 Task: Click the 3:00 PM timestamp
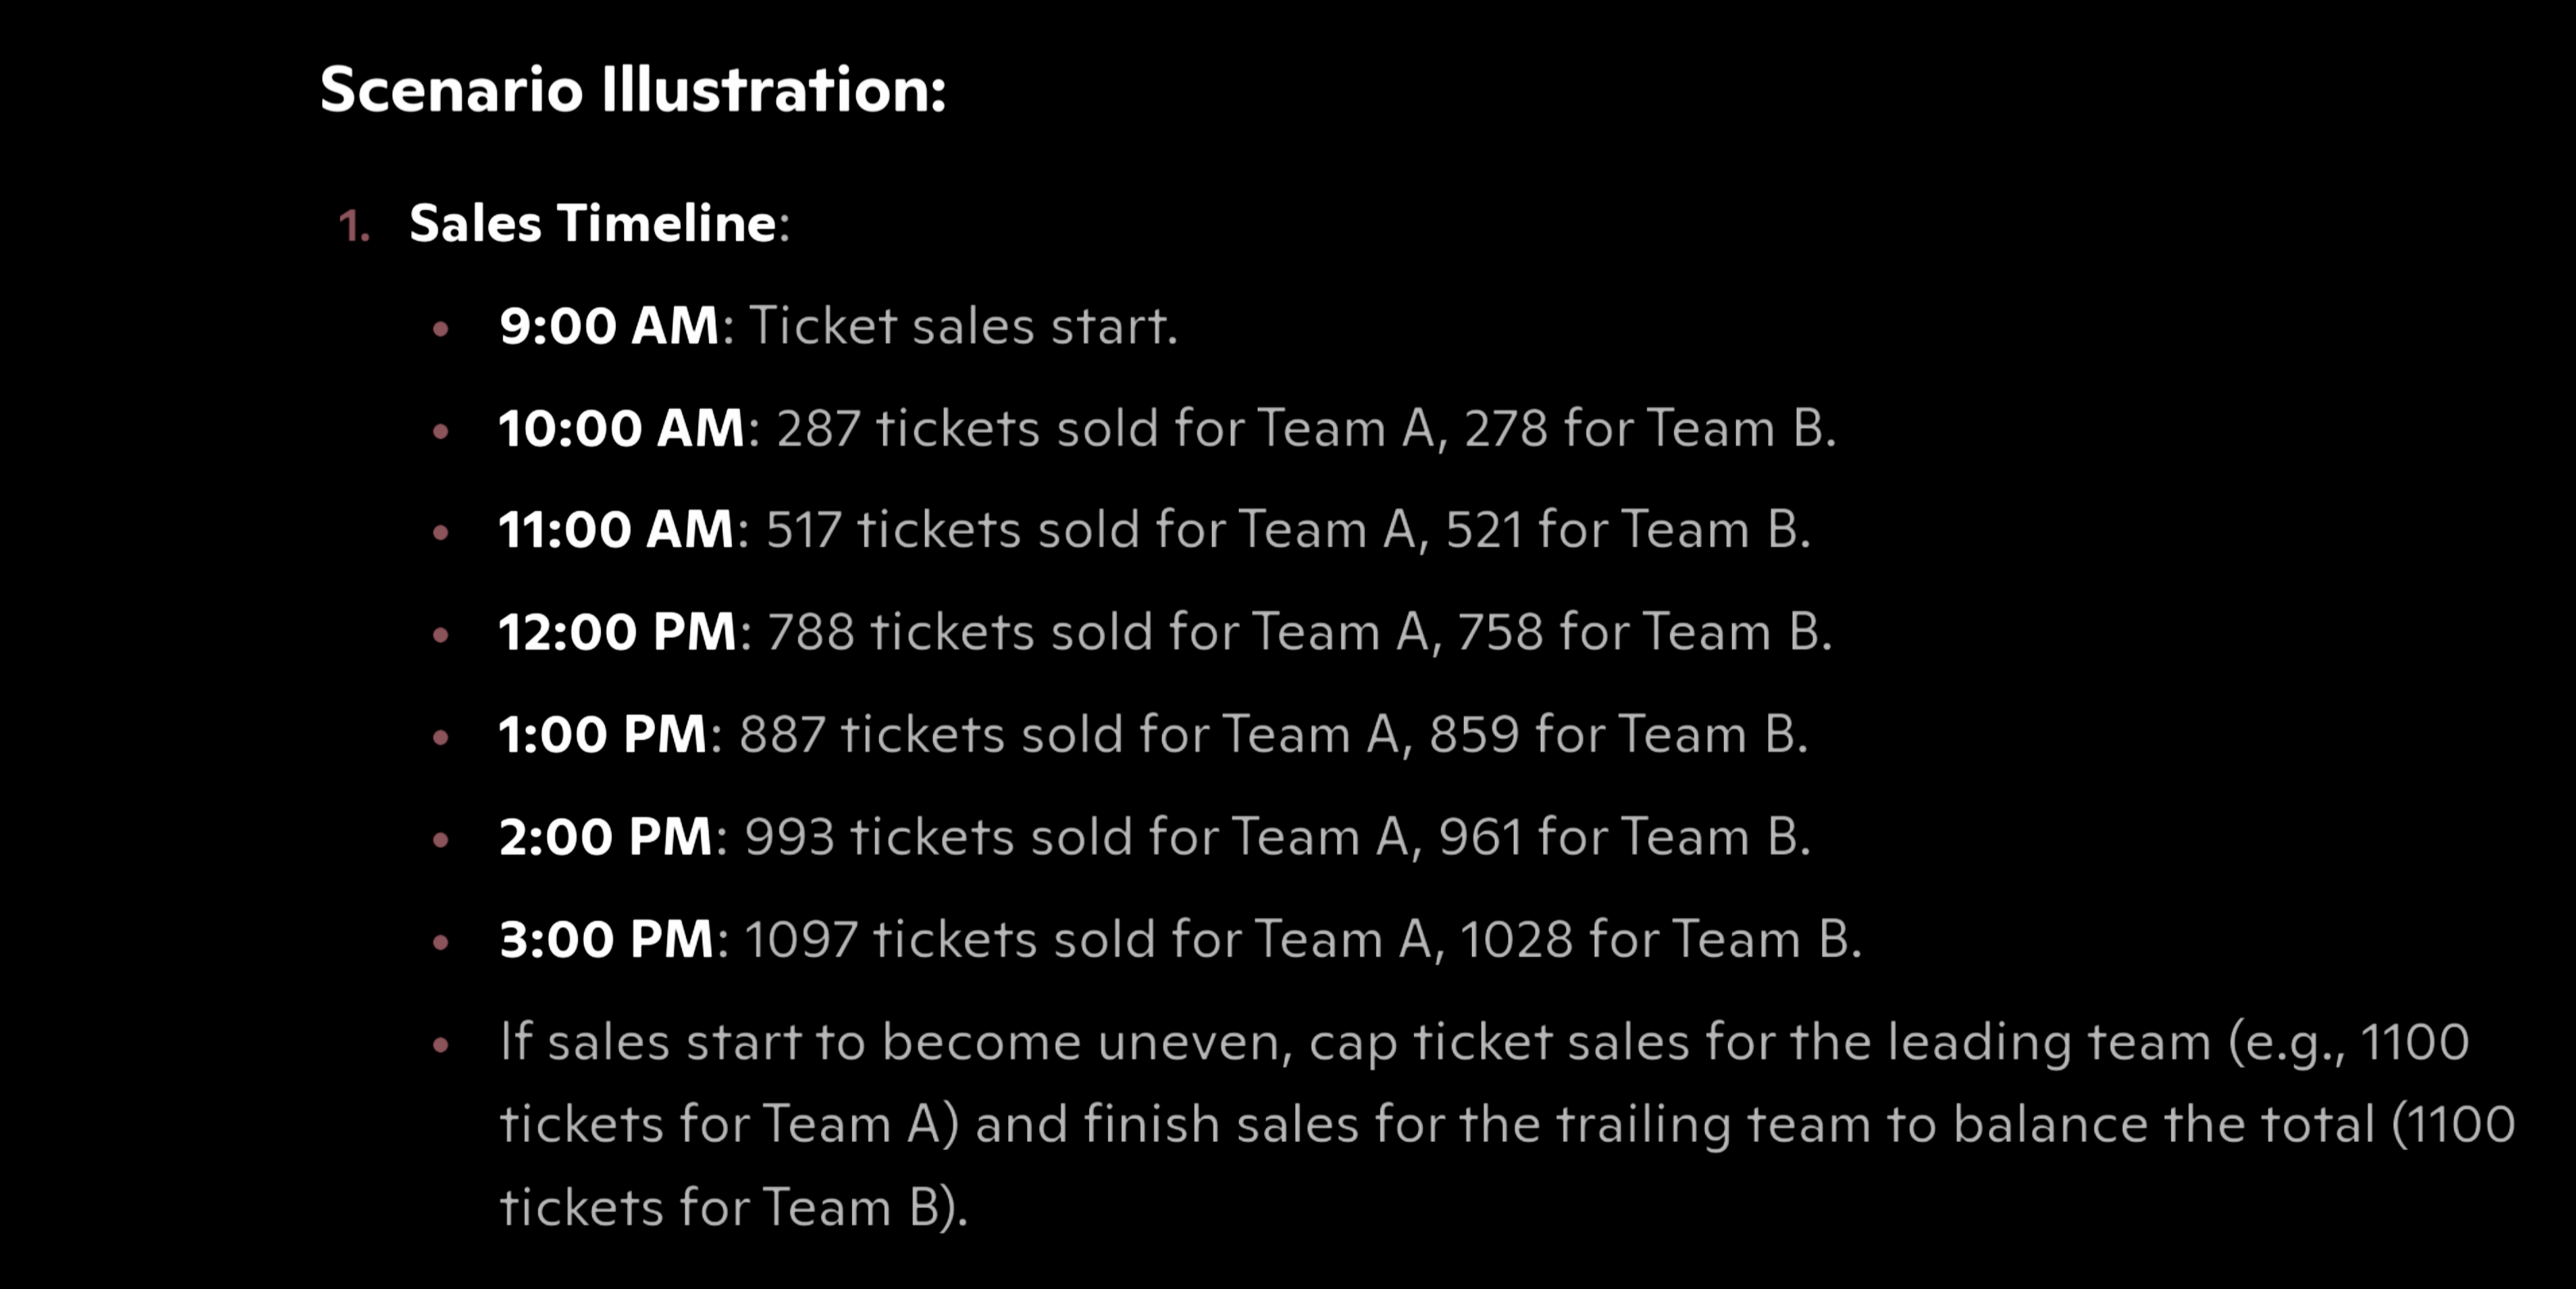click(606, 939)
